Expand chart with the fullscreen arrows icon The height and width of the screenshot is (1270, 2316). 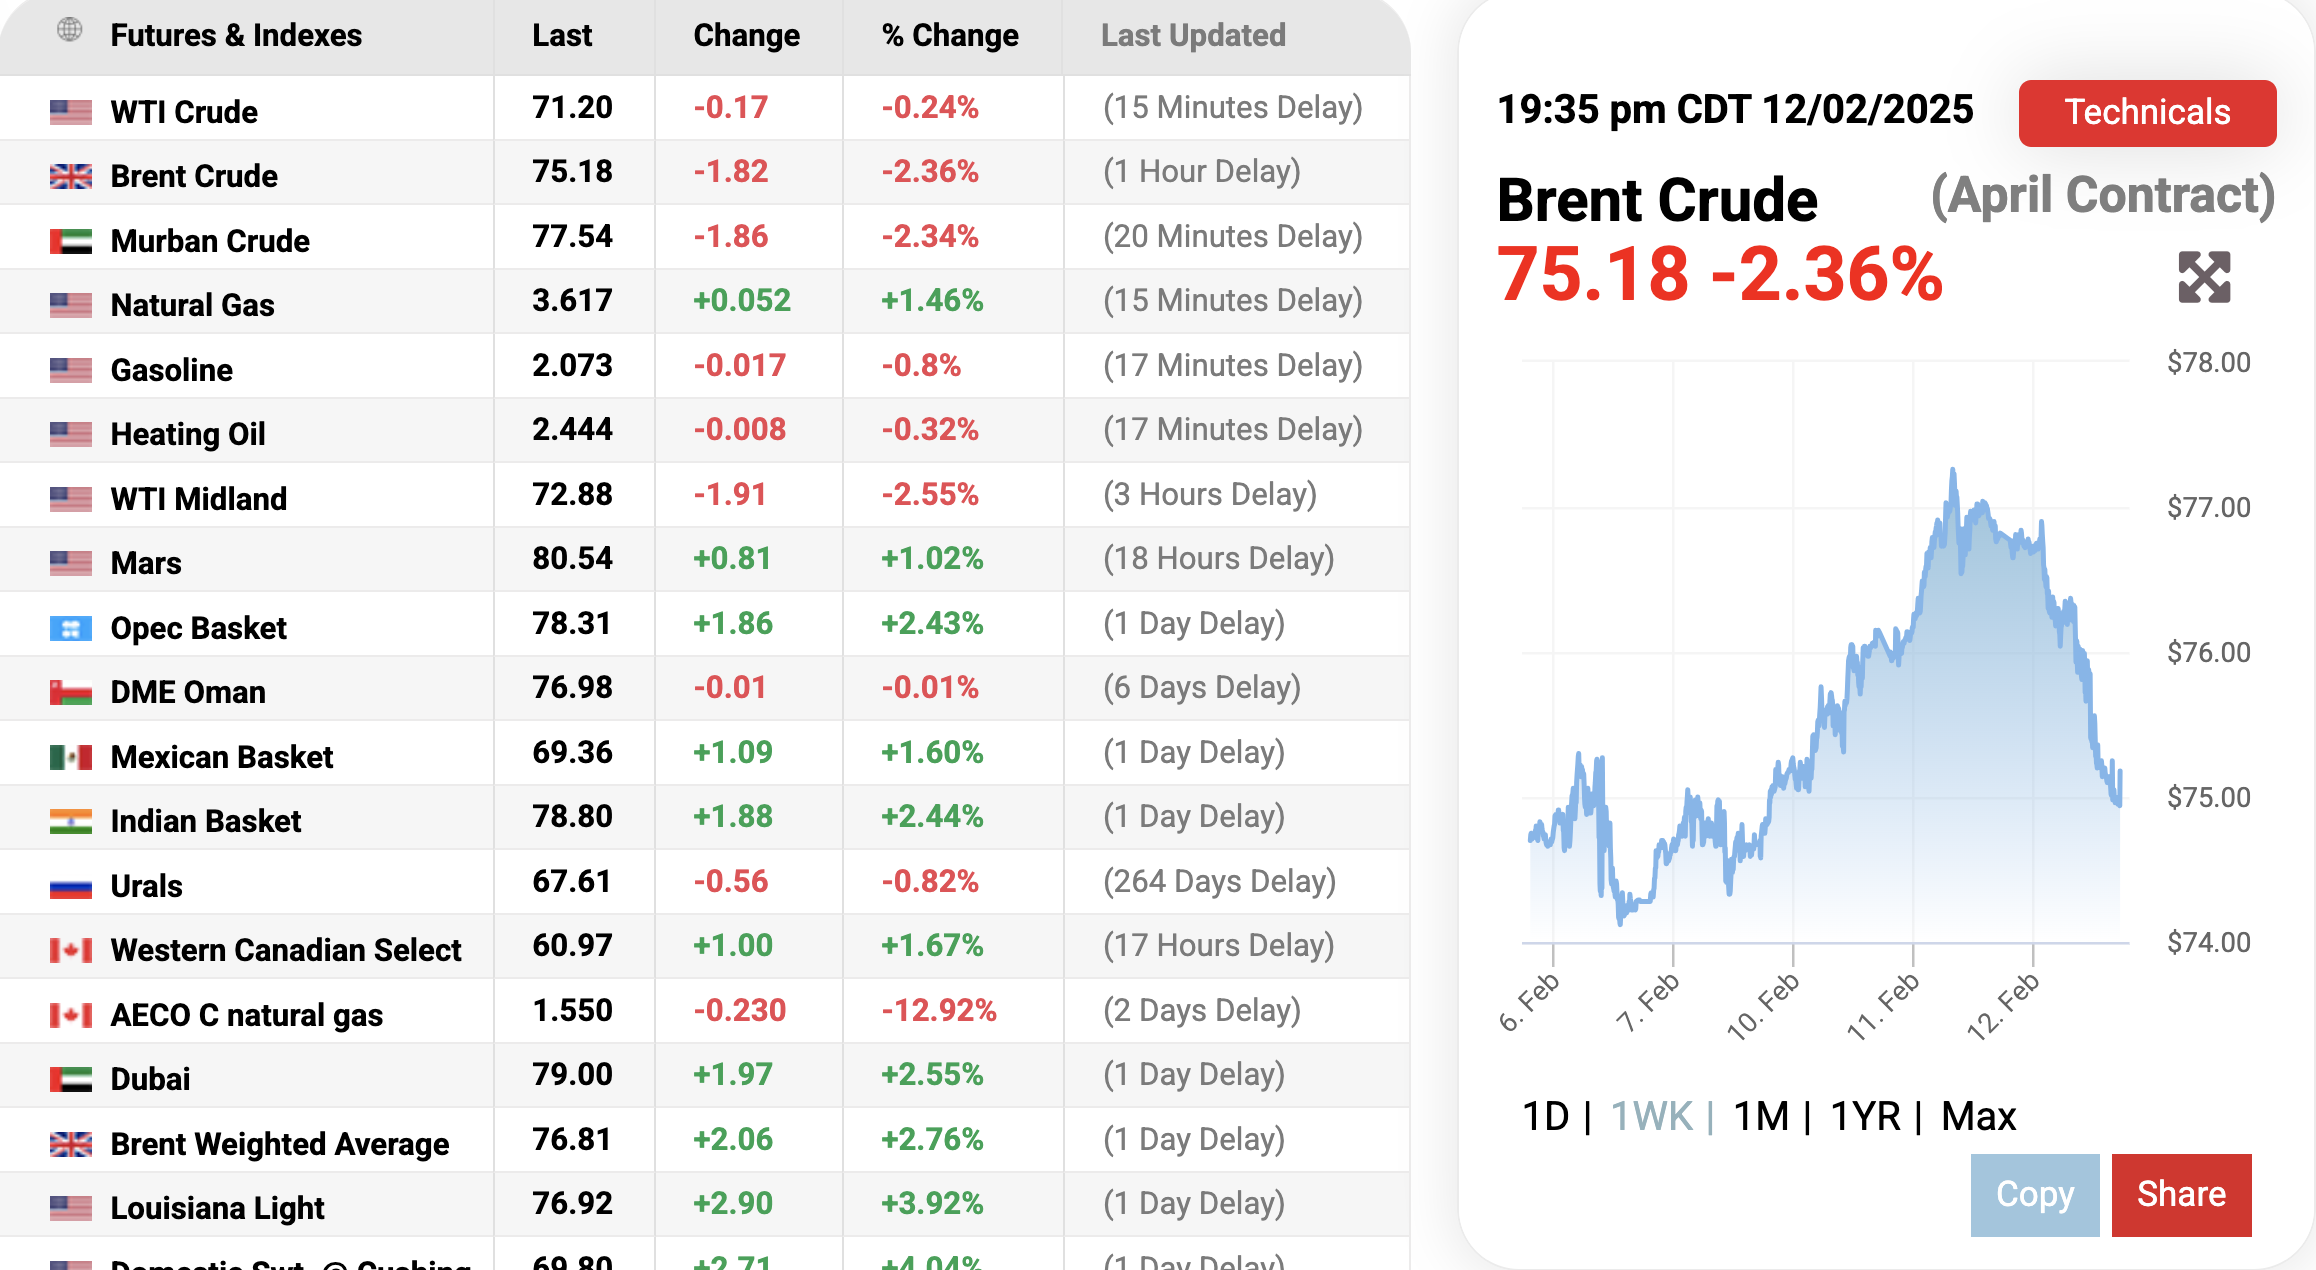pyautogui.click(x=2204, y=277)
